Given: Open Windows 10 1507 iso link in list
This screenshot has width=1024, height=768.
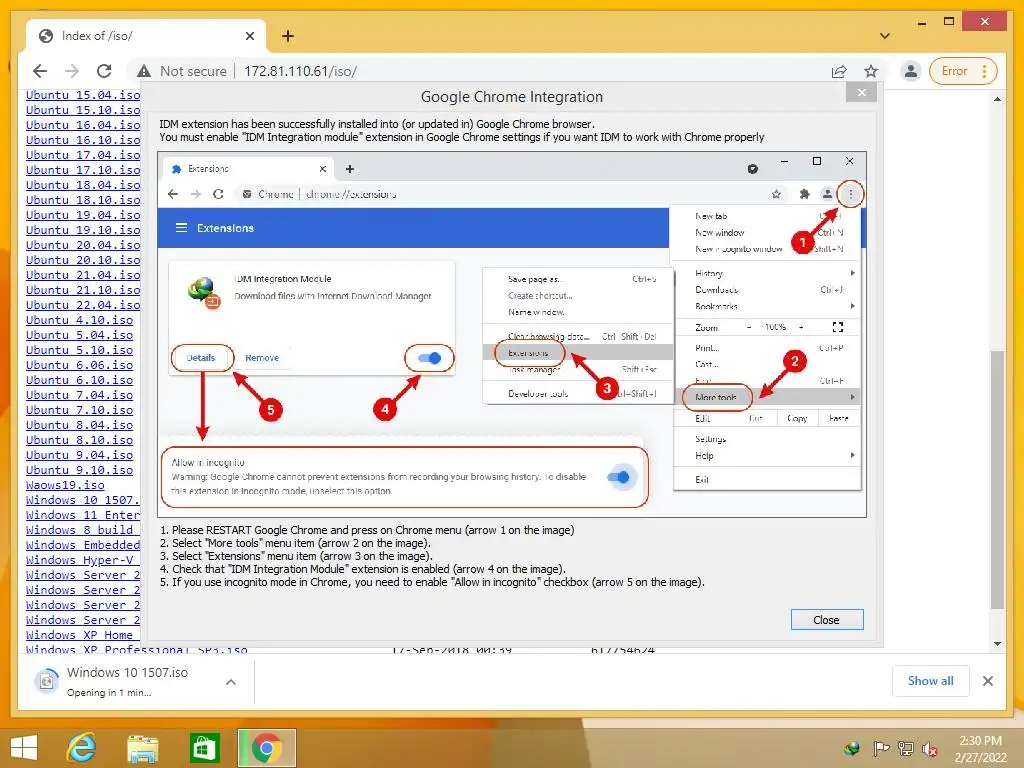Looking at the screenshot, I should click(83, 501).
